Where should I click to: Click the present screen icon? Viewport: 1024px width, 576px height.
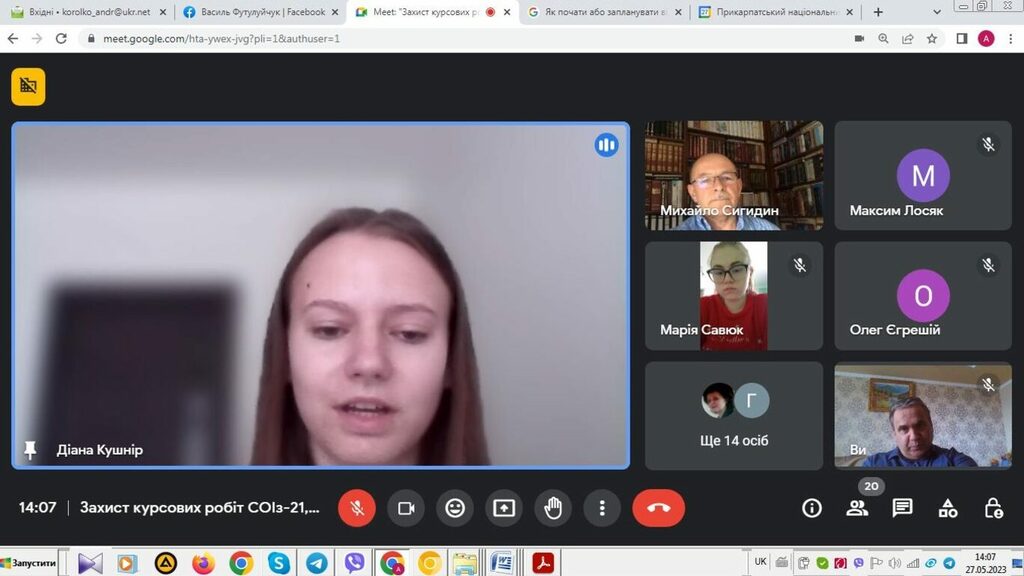pos(504,508)
